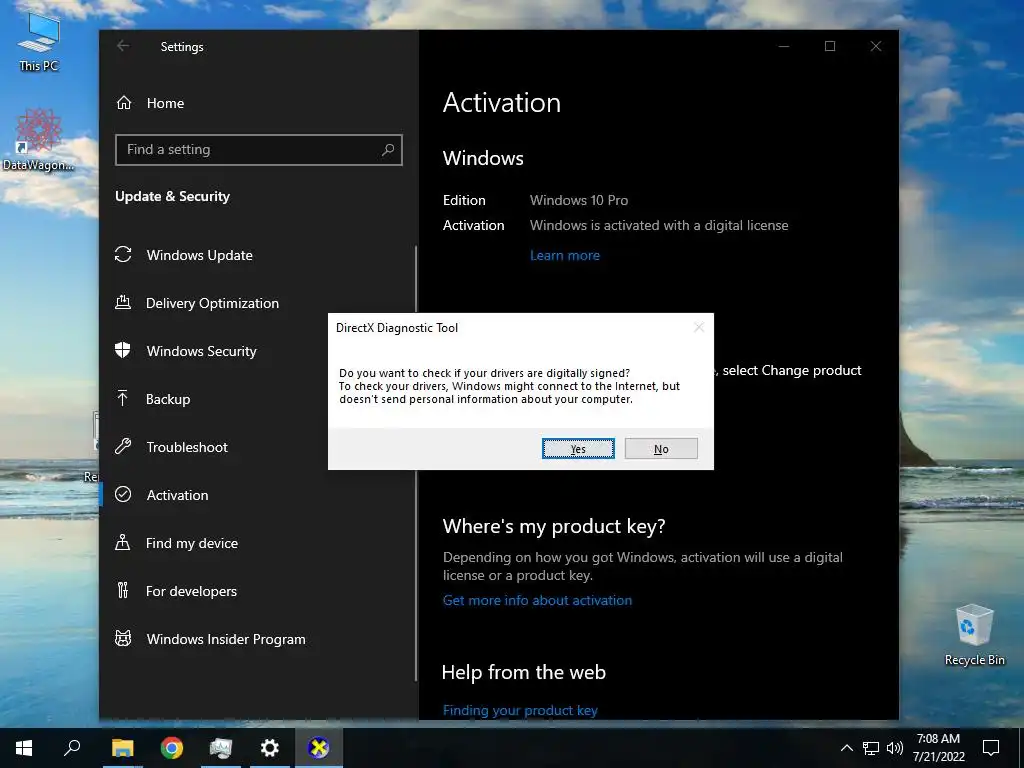This screenshot has width=1024, height=768.
Task: Close the DirectX Diagnostic Tool dialog
Action: [699, 327]
